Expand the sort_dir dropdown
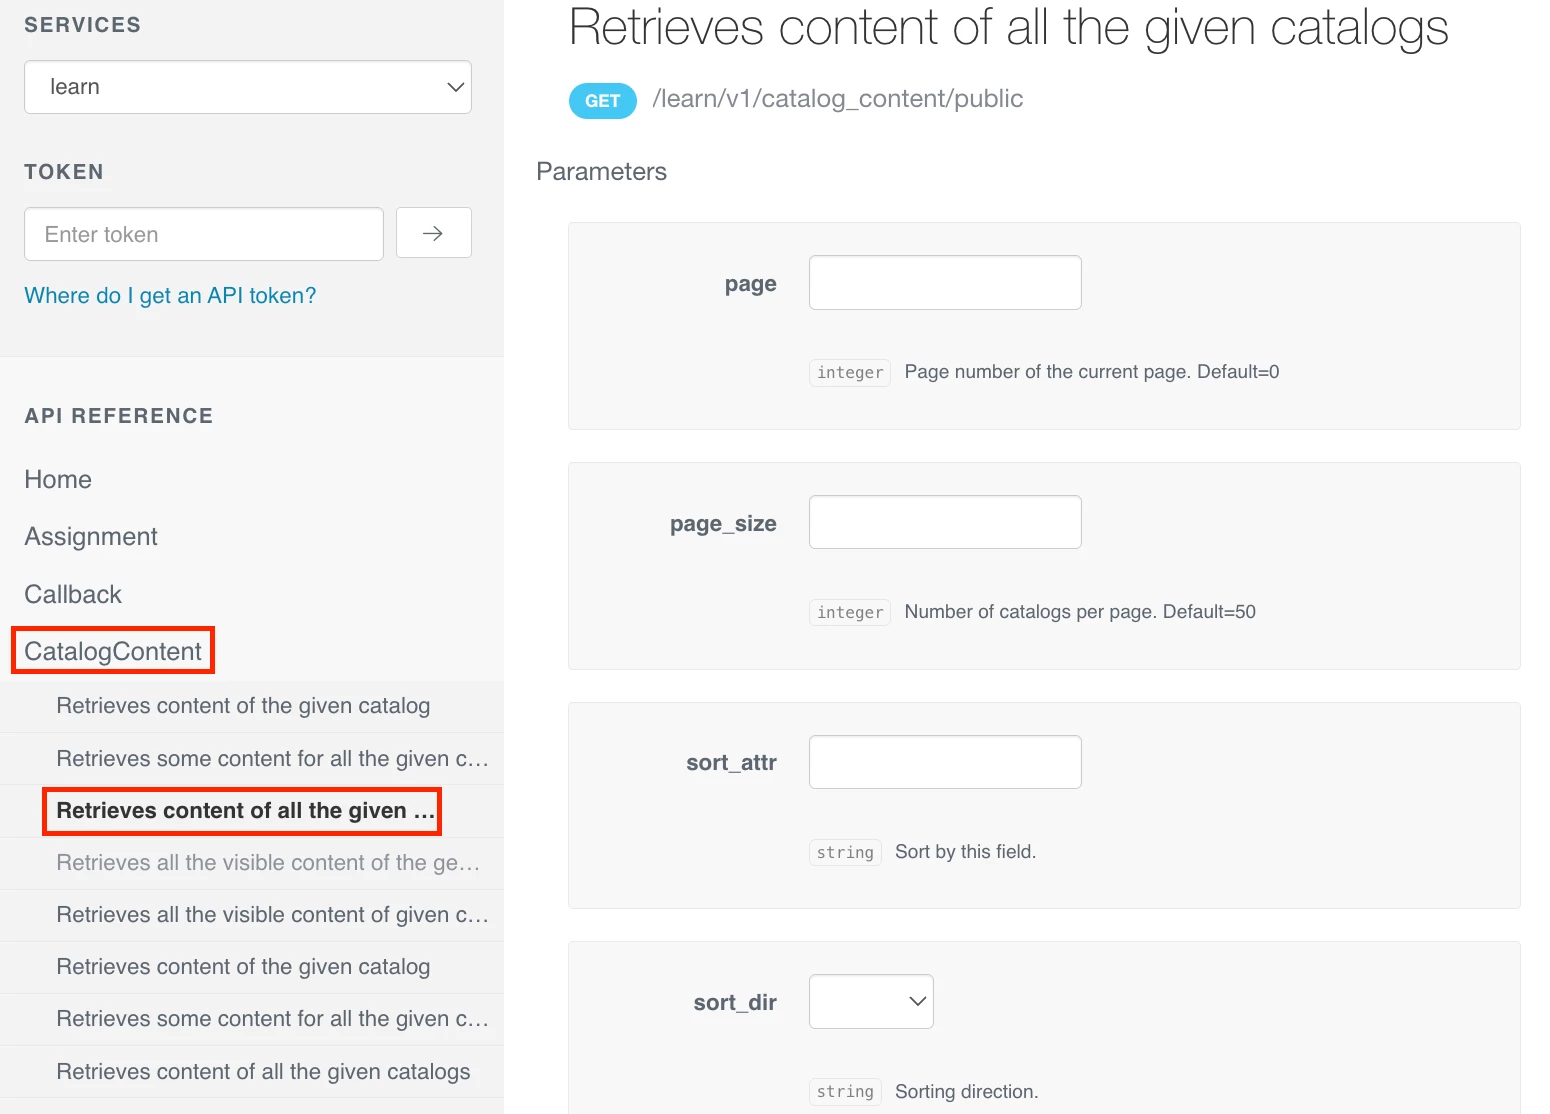 click(x=871, y=1001)
